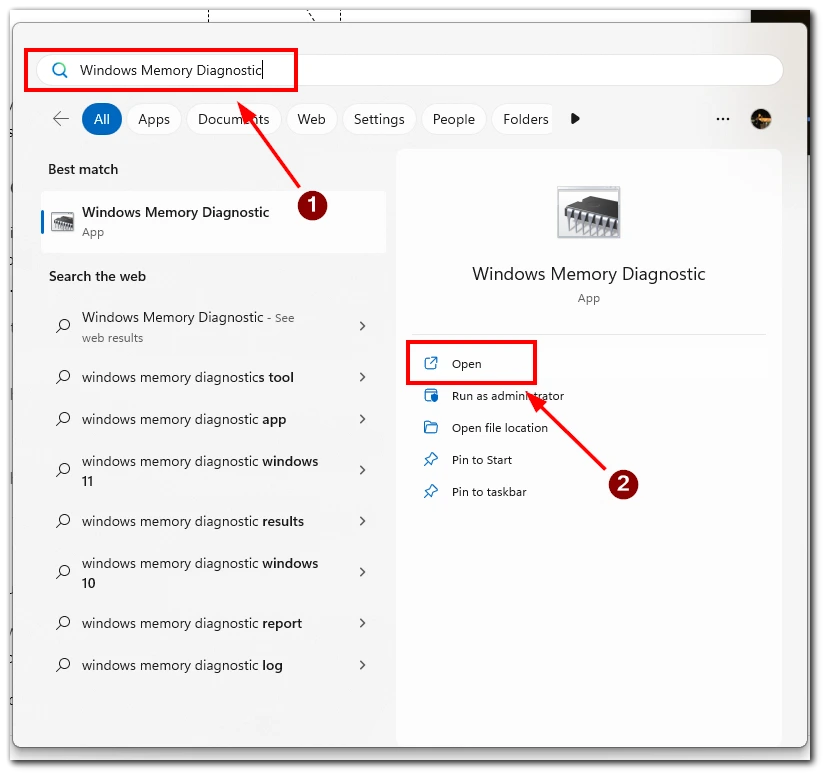The width and height of the screenshot is (828, 778).
Task: Expand the 'diagnostic app' suggestion chevron
Action: click(362, 419)
